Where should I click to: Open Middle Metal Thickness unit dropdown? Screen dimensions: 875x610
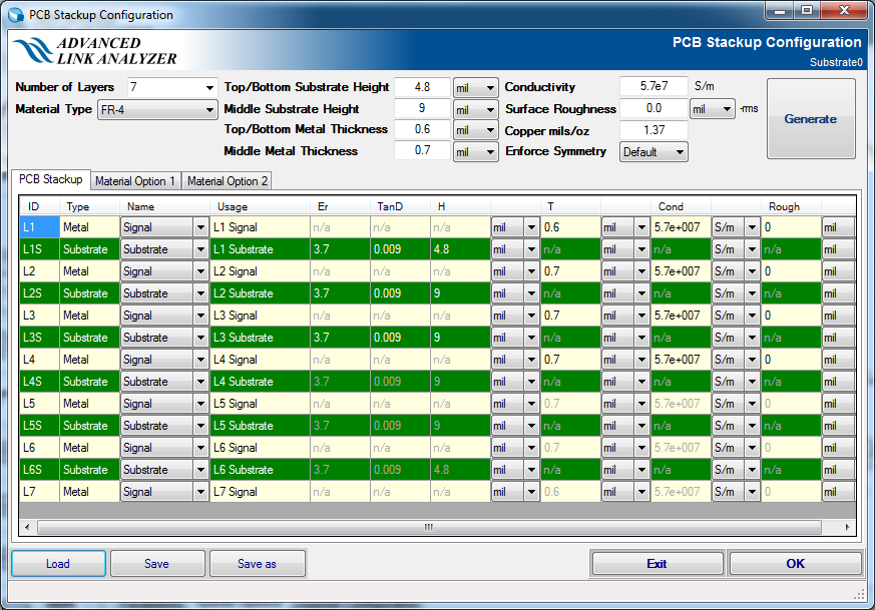[x=475, y=152]
